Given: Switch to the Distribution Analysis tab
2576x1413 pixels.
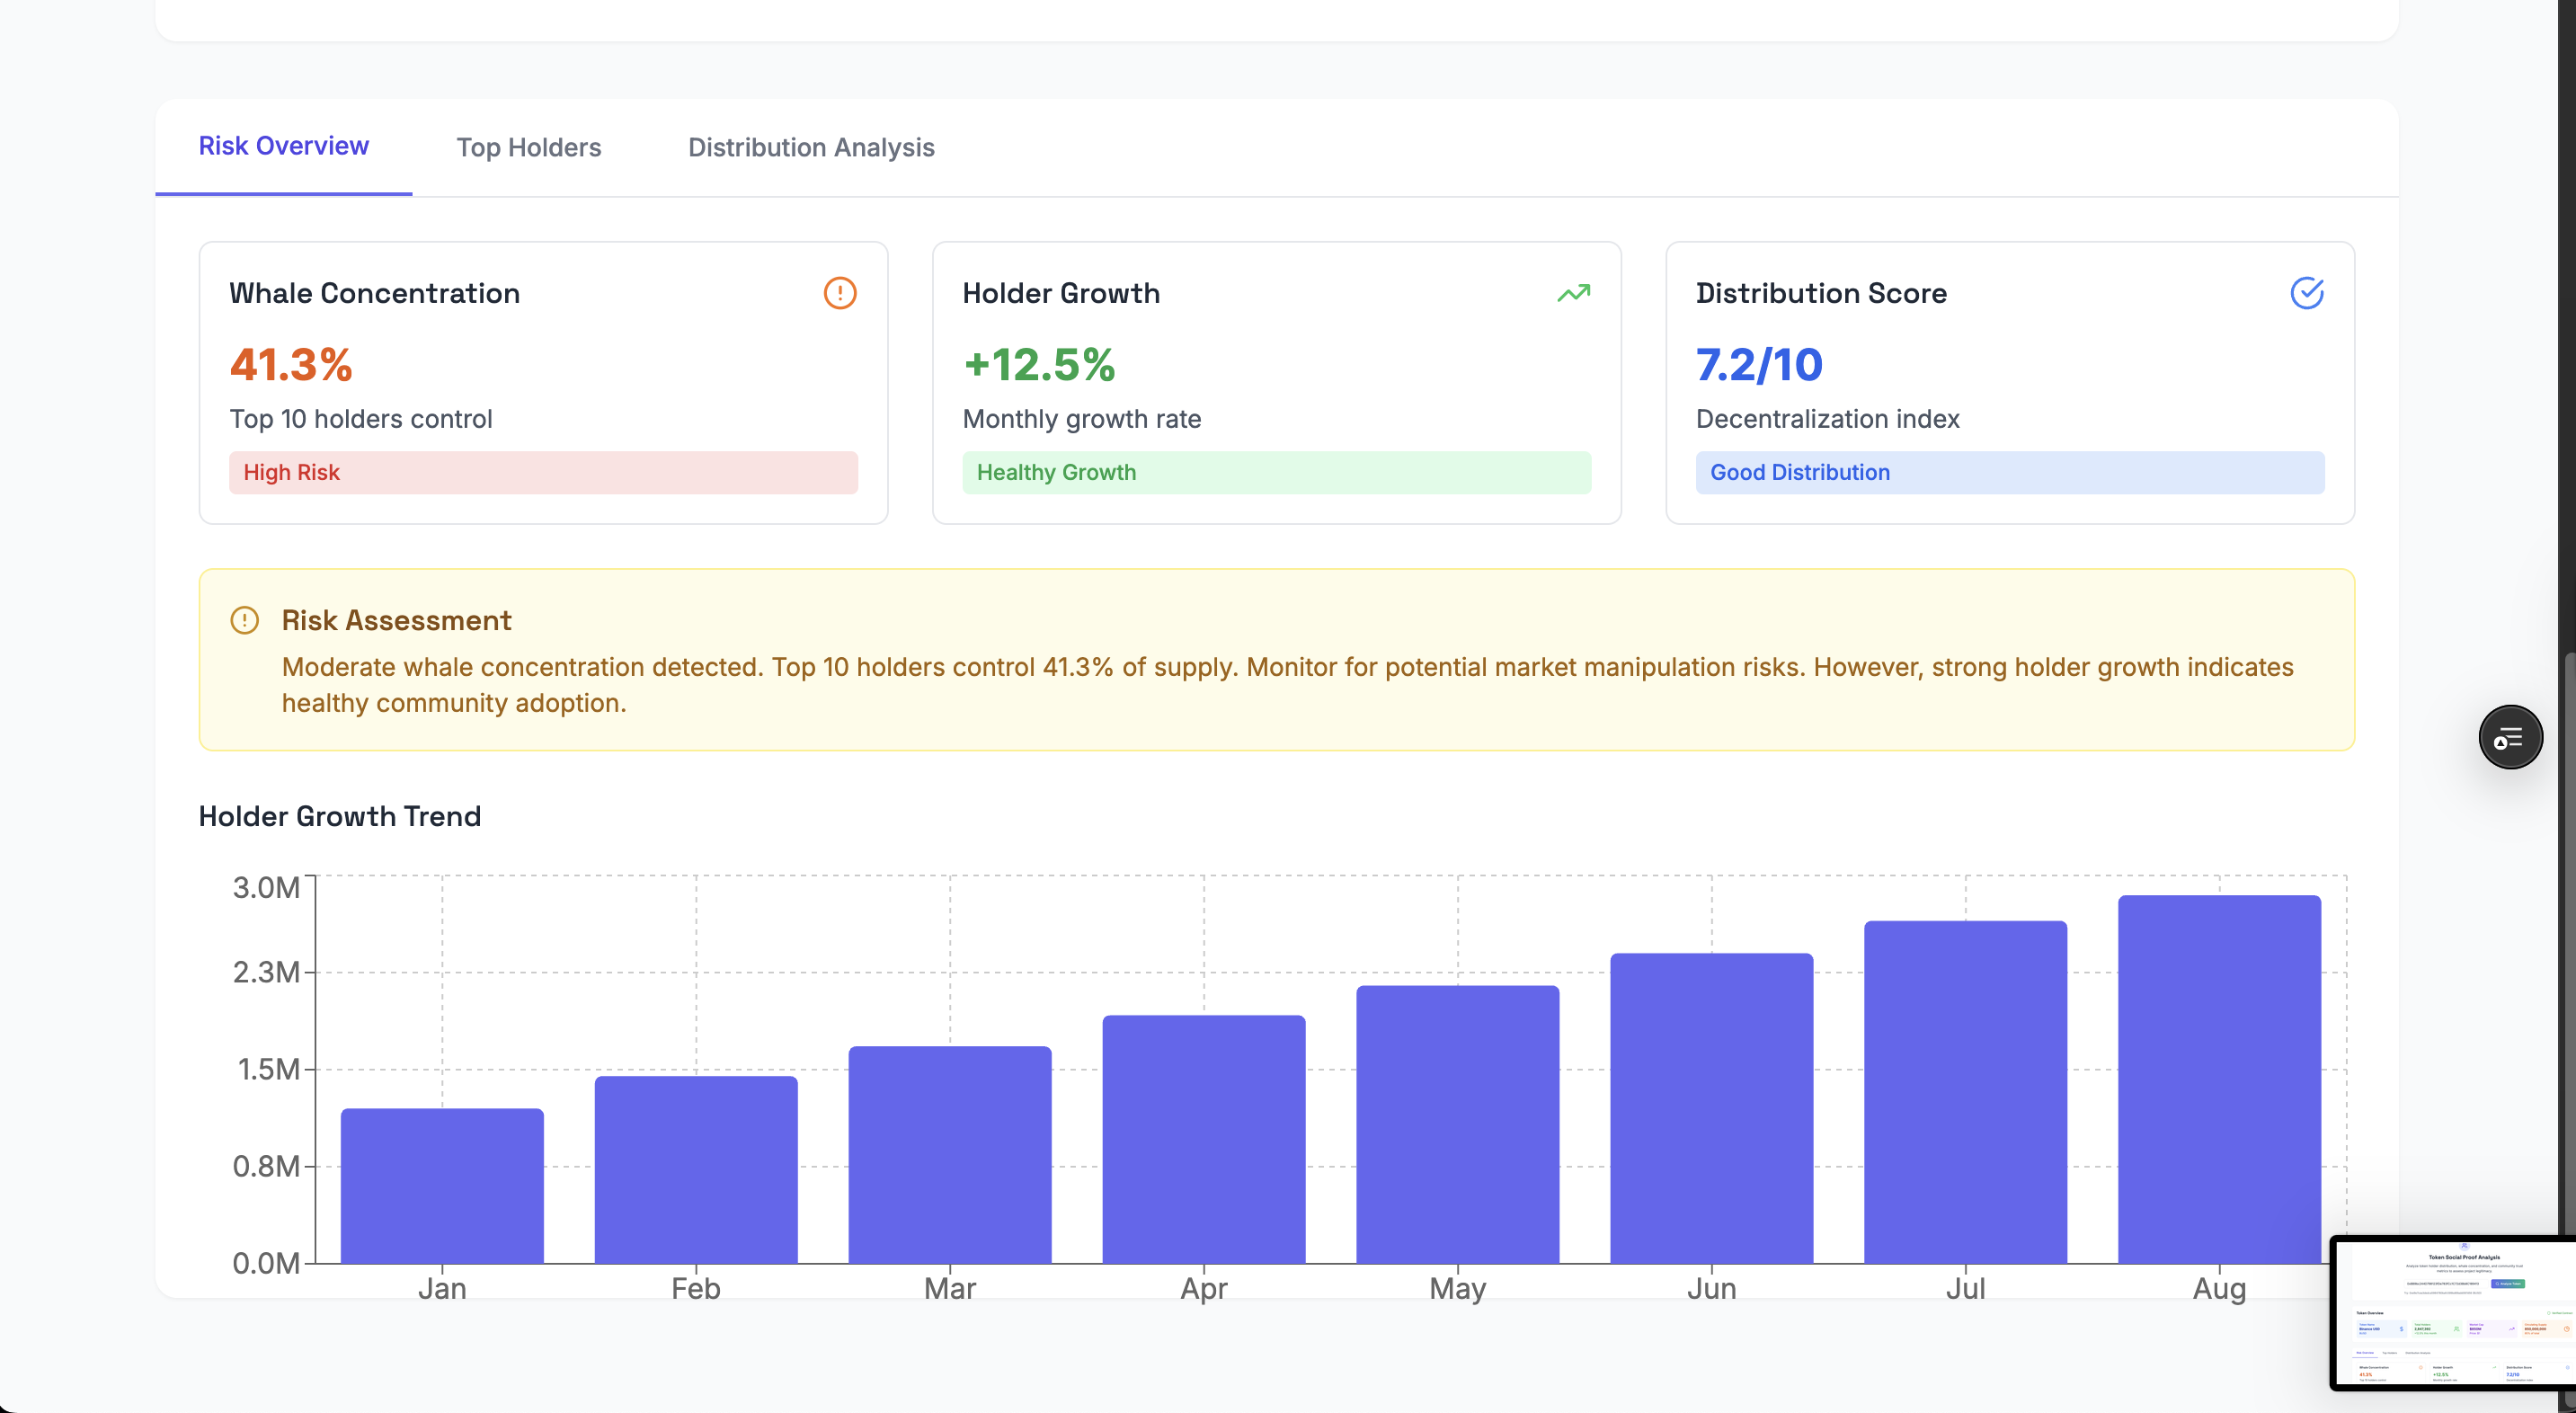Looking at the screenshot, I should pos(811,148).
